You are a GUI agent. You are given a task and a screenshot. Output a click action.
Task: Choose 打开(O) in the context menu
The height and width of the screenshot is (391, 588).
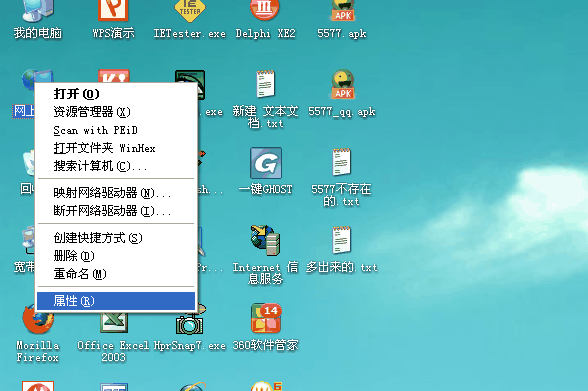tap(116, 94)
